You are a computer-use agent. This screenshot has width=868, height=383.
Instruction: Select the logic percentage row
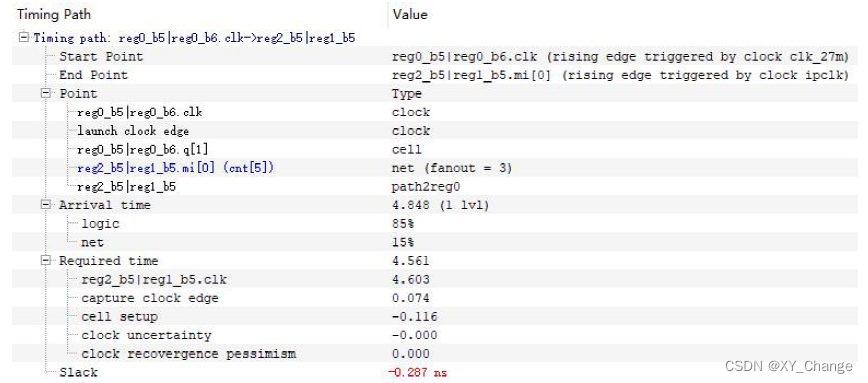[x=435, y=224]
